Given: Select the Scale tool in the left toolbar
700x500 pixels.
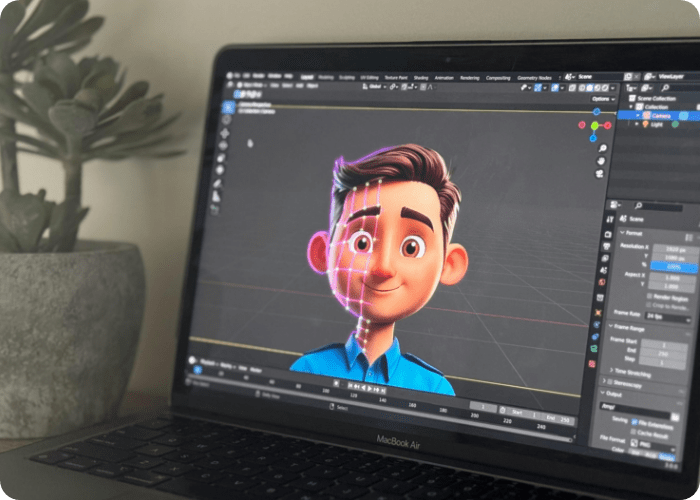Looking at the screenshot, I should (x=221, y=158).
